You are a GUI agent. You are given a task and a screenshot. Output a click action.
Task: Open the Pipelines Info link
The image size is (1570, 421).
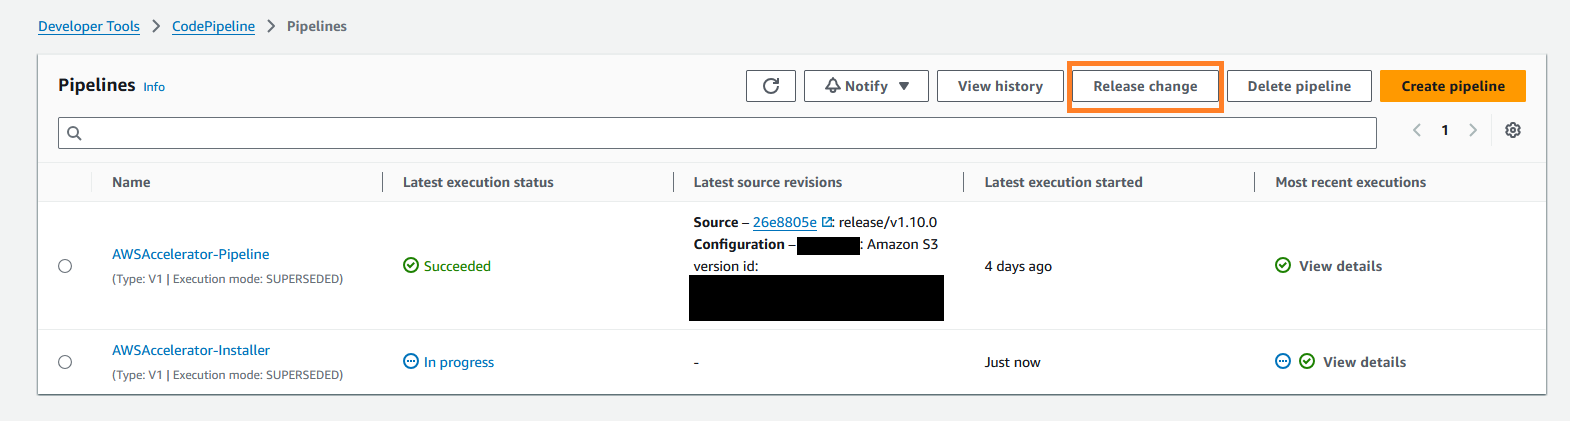coord(154,87)
